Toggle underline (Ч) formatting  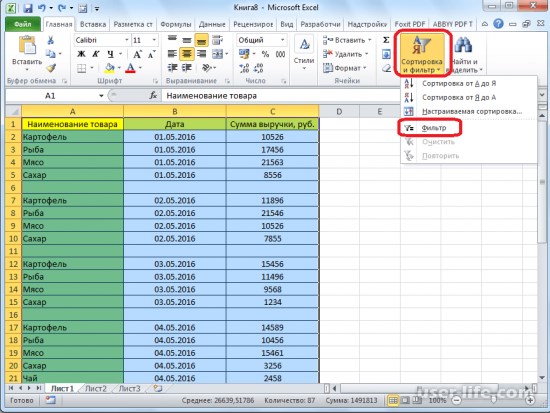110,54
